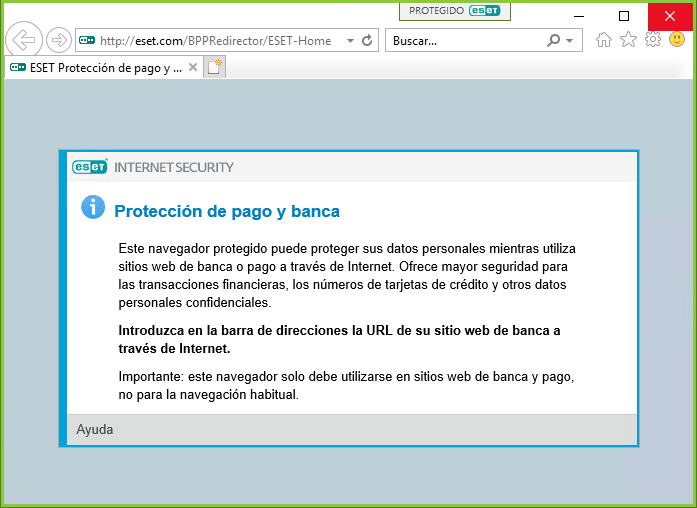The height and width of the screenshot is (508, 697).
Task: Open the Ayuda help link
Action: coord(95,429)
